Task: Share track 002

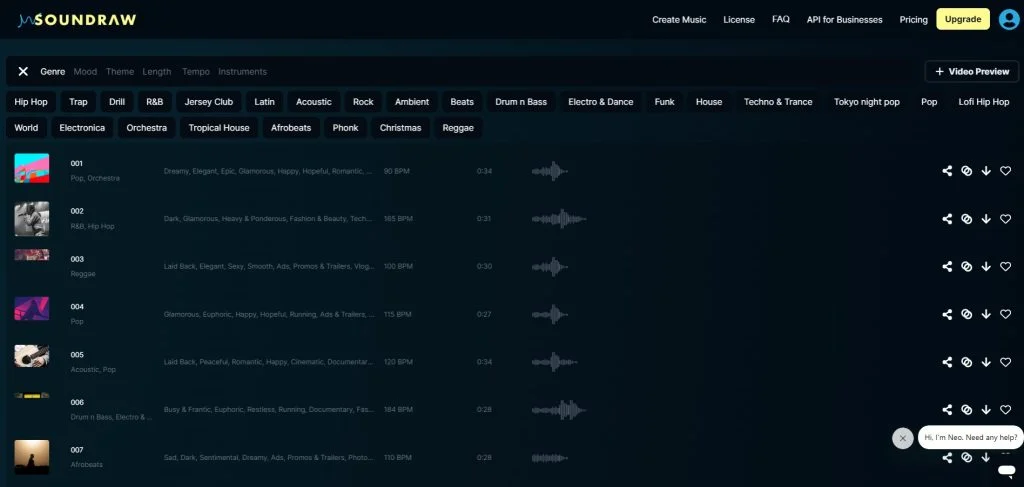Action: click(947, 219)
